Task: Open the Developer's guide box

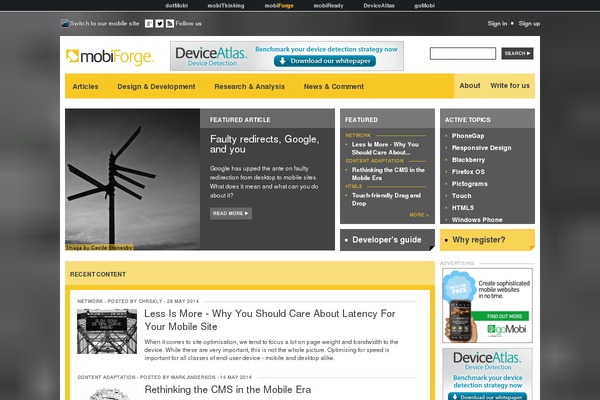Action: [387, 240]
